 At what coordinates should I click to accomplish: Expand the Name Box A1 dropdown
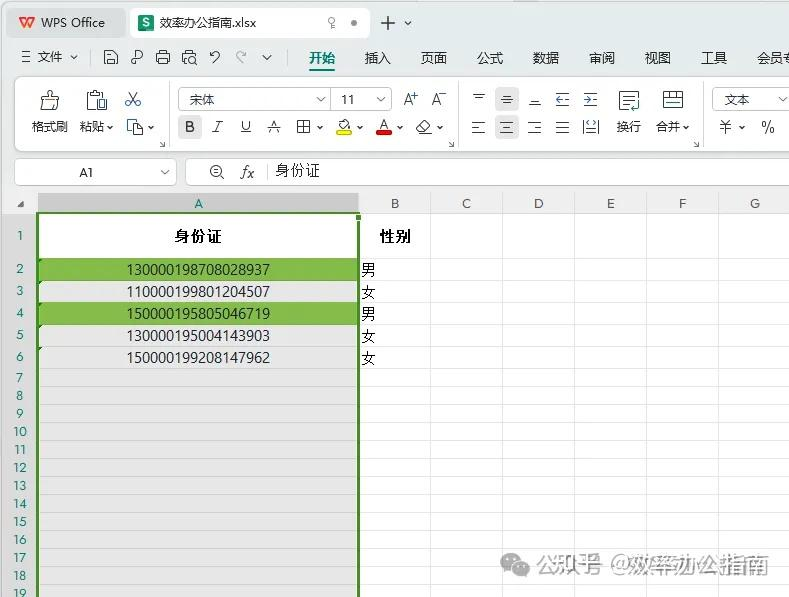click(x=165, y=172)
